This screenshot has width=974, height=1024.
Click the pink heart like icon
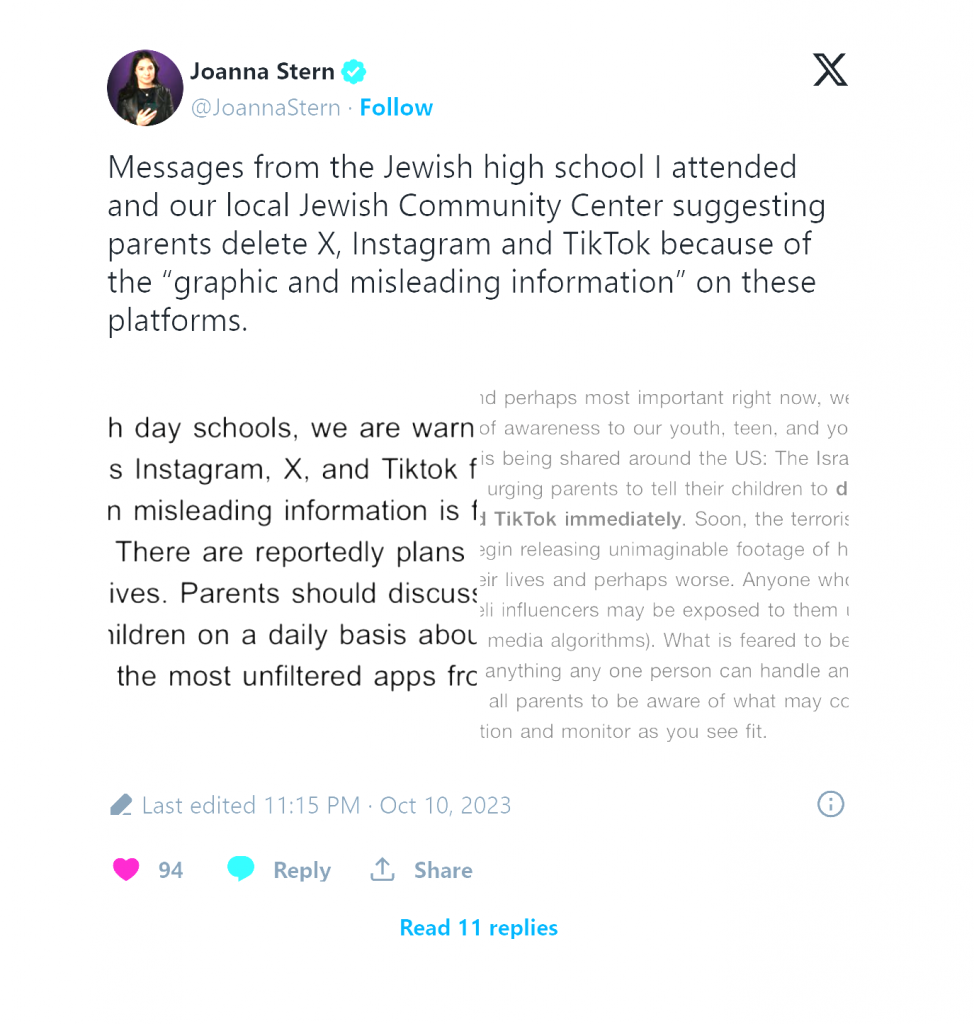pyautogui.click(x=126, y=869)
